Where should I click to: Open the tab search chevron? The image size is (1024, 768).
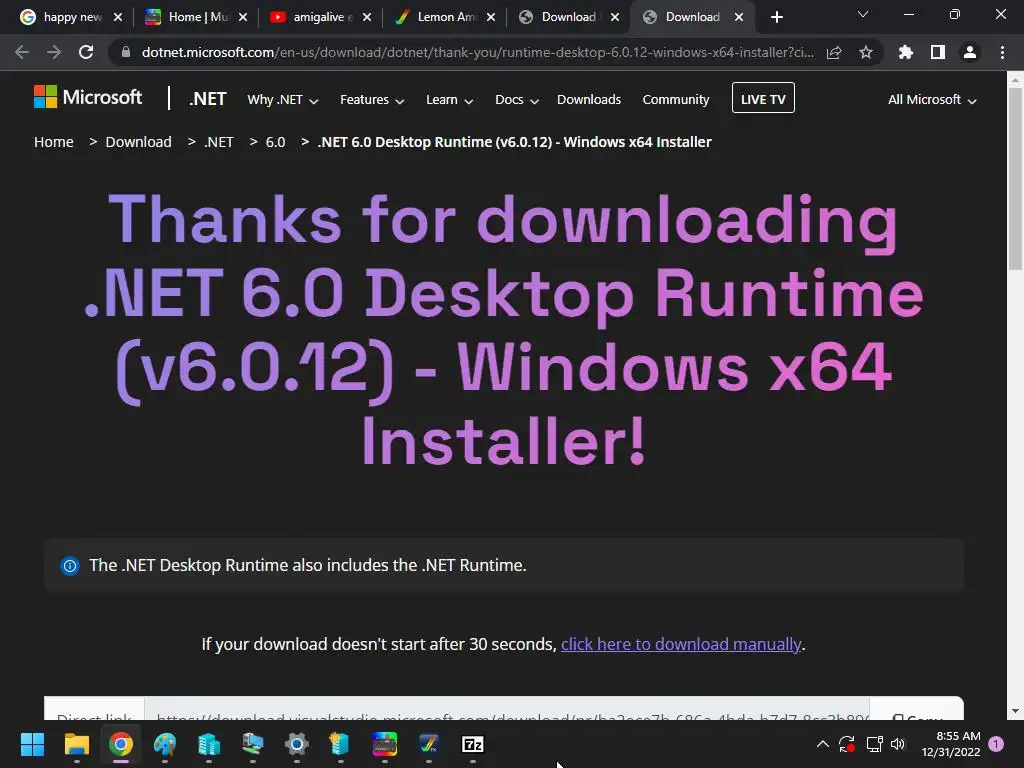pyautogui.click(x=863, y=14)
